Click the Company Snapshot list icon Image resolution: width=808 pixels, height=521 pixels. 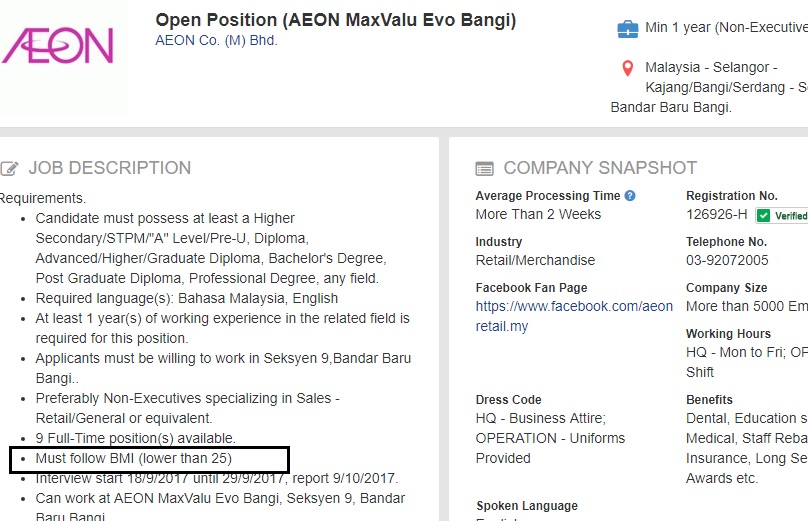pos(484,169)
